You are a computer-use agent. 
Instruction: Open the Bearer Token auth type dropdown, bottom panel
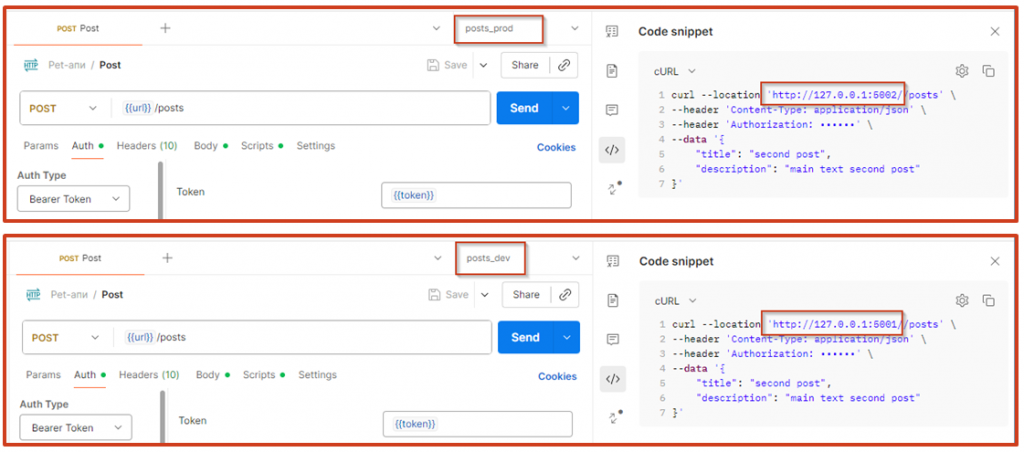tap(75, 428)
